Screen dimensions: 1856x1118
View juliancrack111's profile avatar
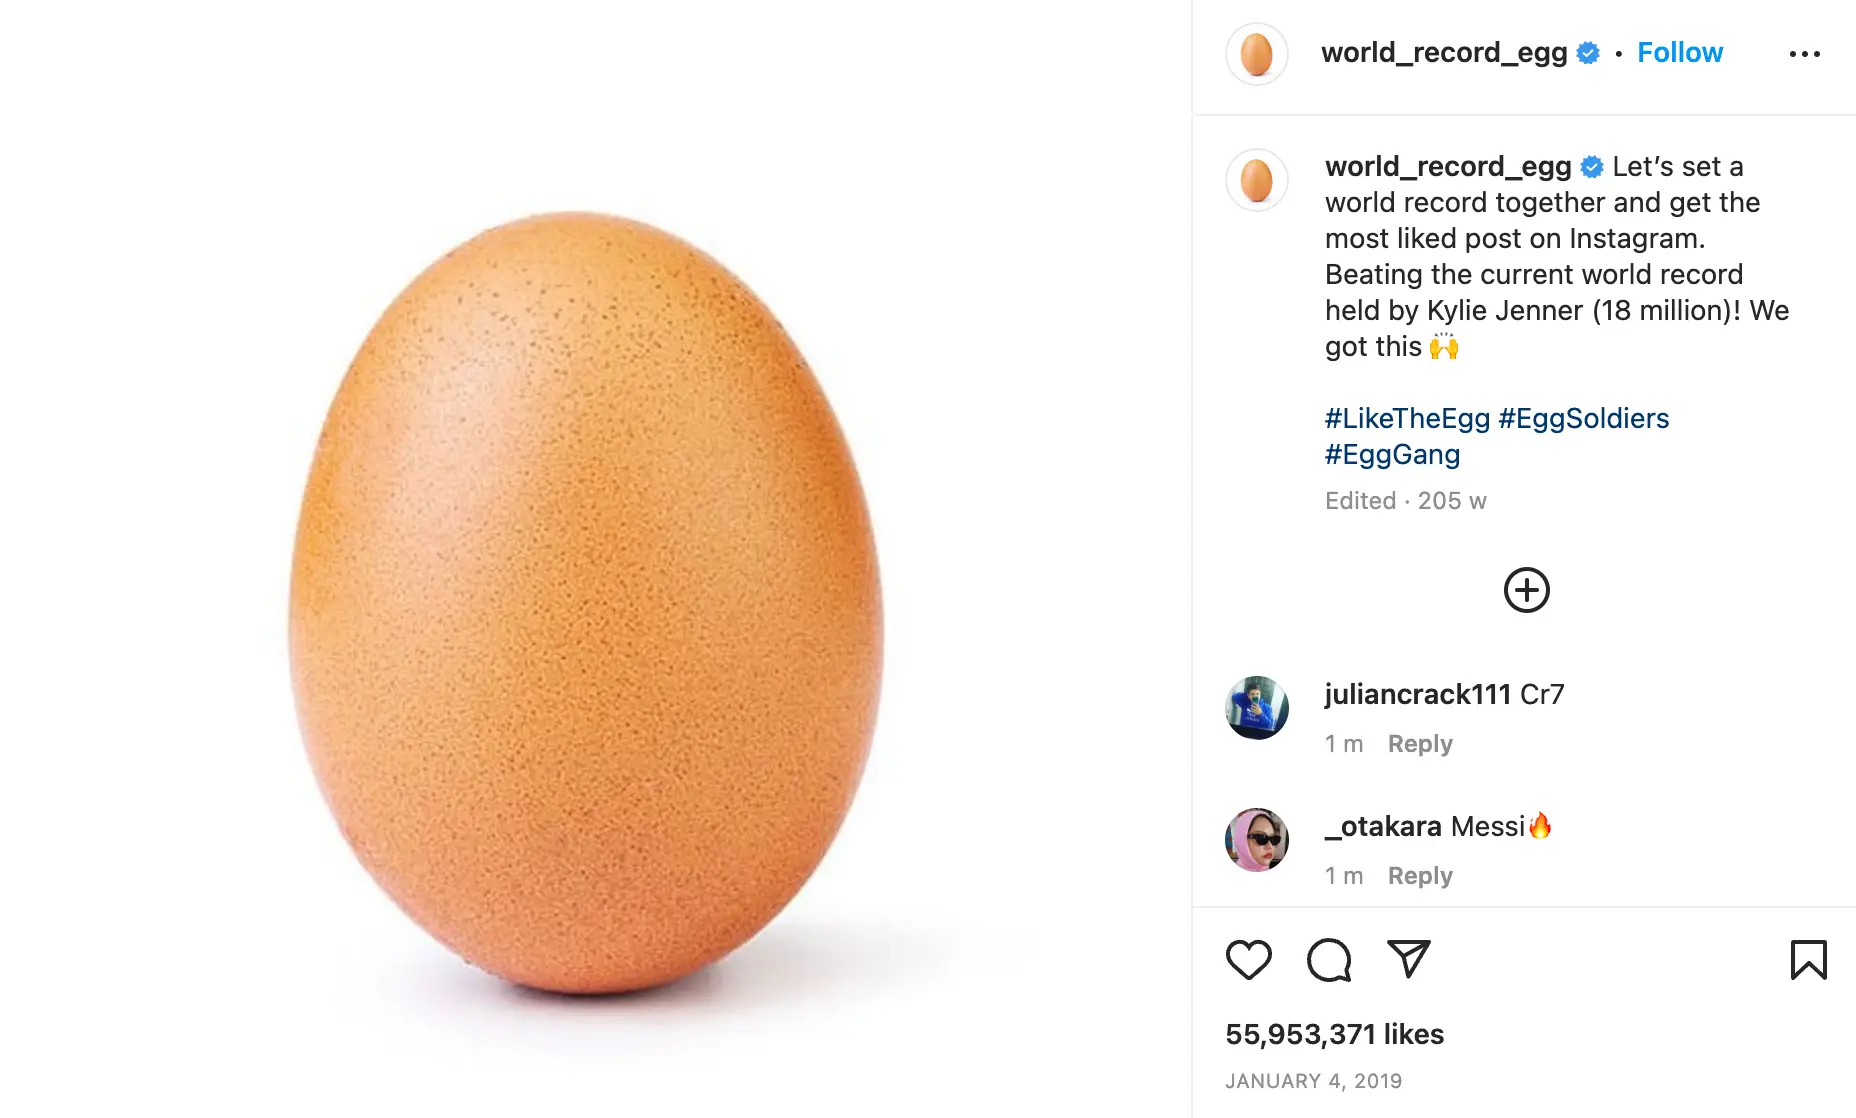pyautogui.click(x=1256, y=708)
